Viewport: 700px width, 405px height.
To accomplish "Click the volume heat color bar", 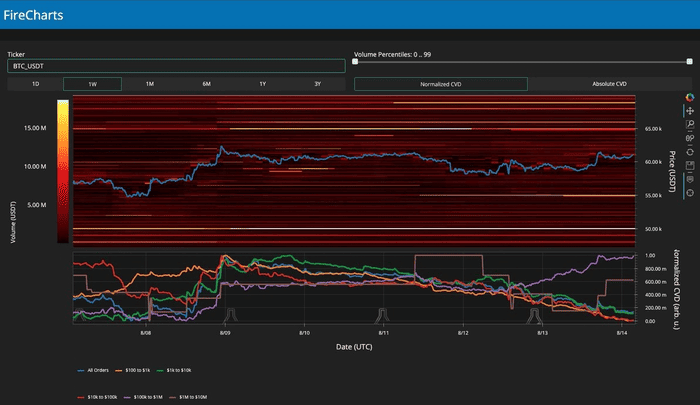I will coord(63,171).
